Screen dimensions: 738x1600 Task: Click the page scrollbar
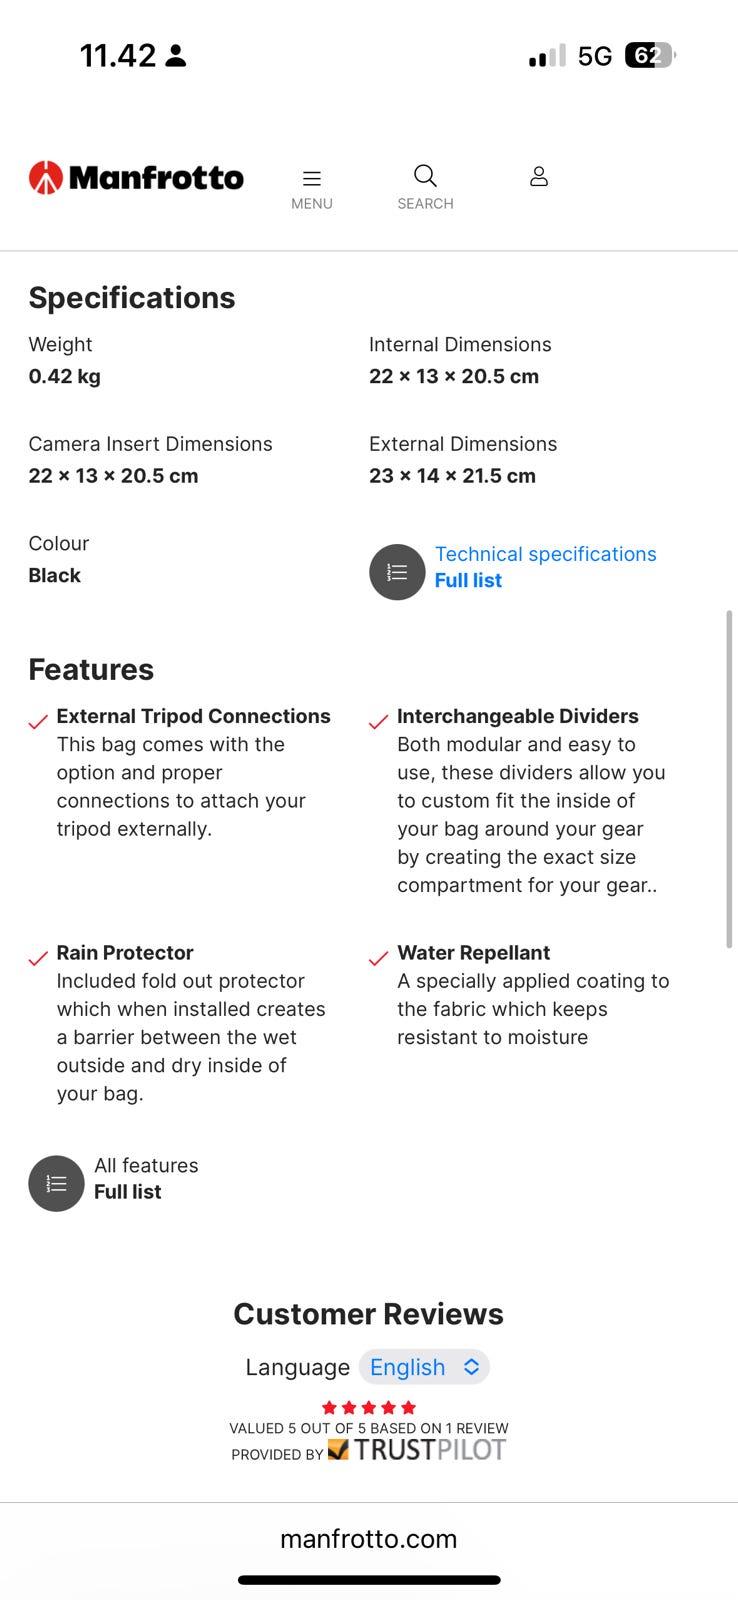[729, 779]
